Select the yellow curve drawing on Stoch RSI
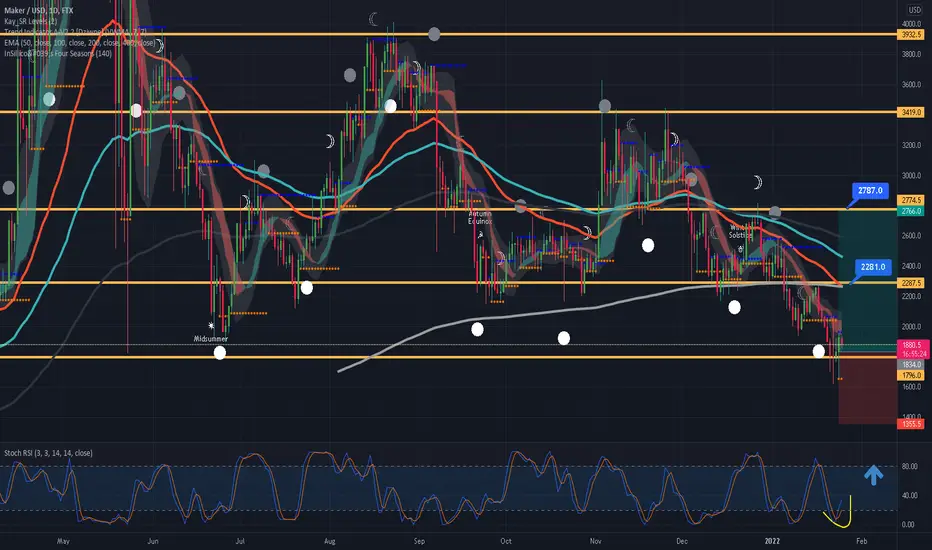Viewport: 932px width, 550px height. click(x=839, y=513)
